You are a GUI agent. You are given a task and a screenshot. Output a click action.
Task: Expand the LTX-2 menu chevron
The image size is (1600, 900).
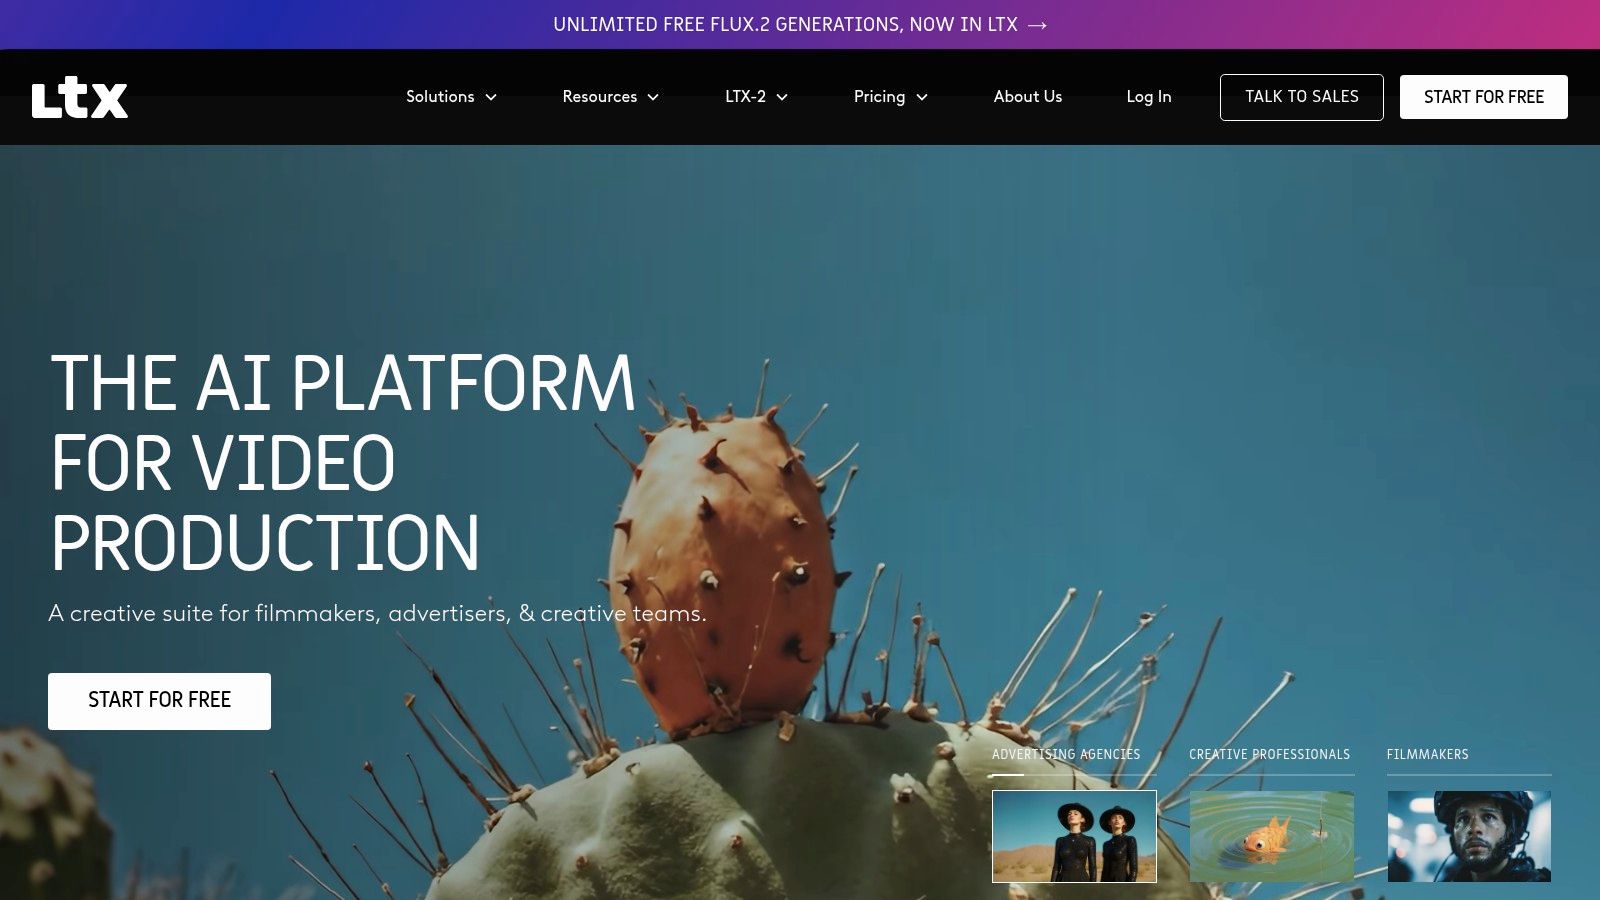pyautogui.click(x=782, y=97)
